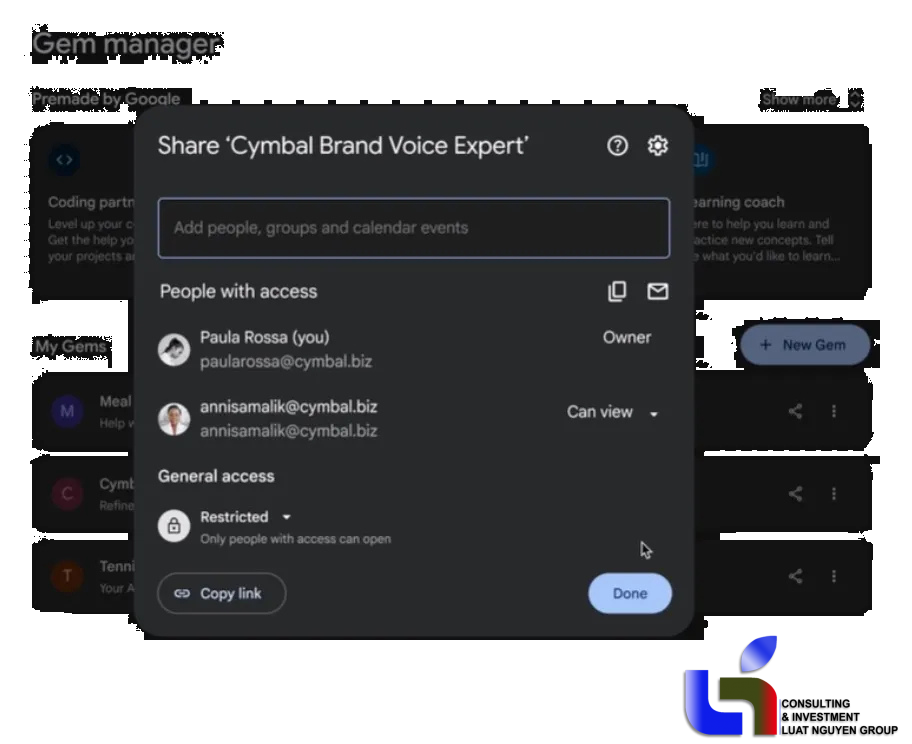Click the Owner role label for Paula Rossa
Image resolution: width=912 pixels, height=744 pixels.
coord(627,337)
